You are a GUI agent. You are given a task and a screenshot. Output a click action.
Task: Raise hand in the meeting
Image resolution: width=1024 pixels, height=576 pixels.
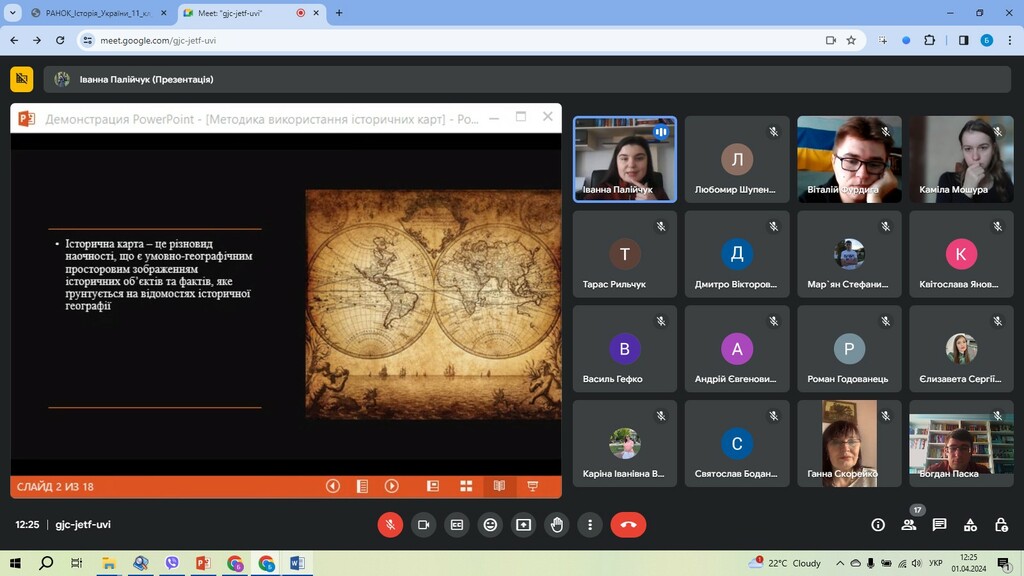coord(557,524)
